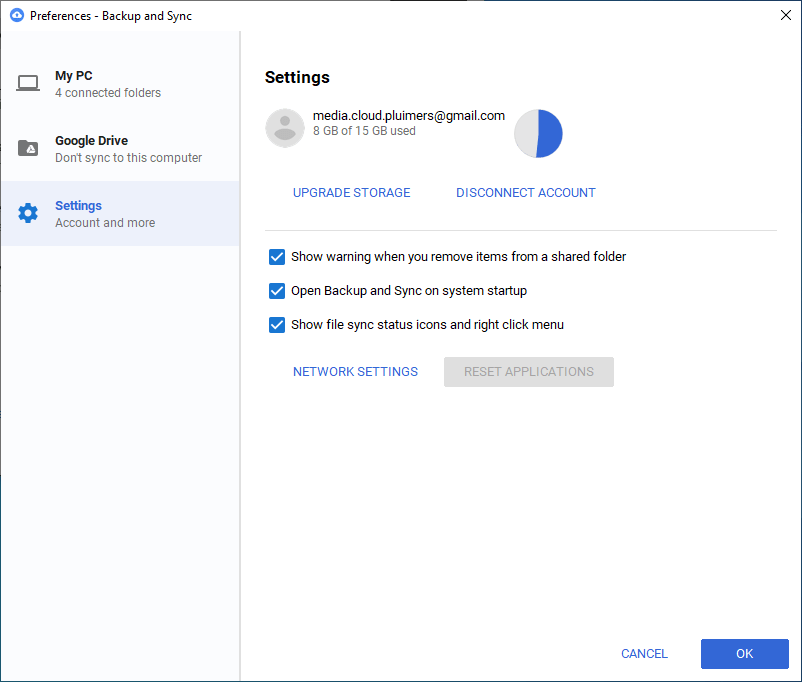Click the storage usage pie chart
This screenshot has height=682, width=802.
coord(538,132)
